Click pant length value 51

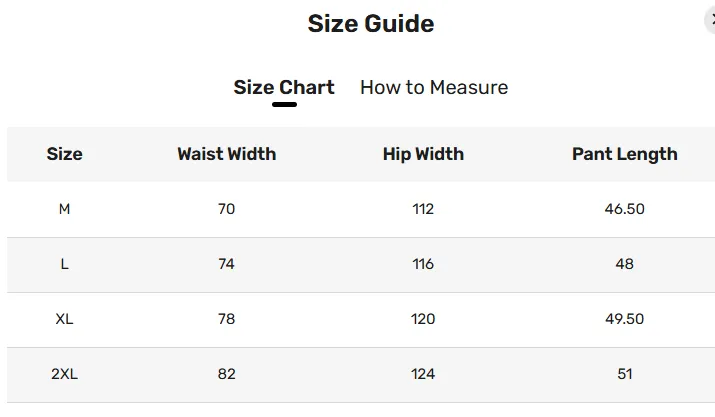click(625, 374)
